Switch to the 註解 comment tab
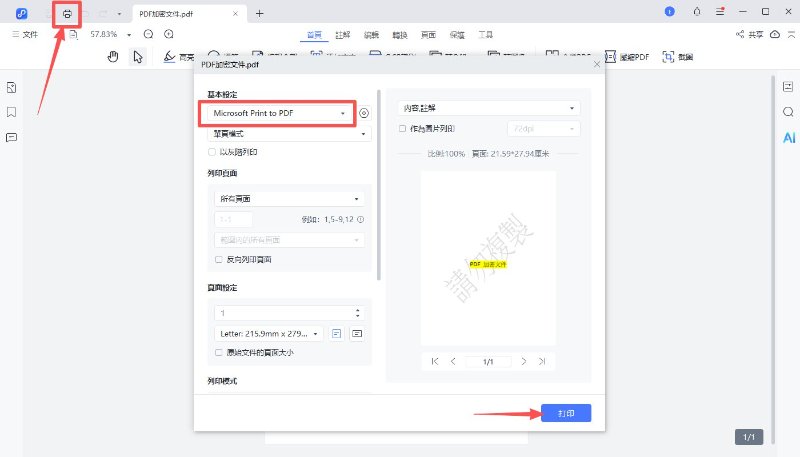Screen dimensions: 800x457 [343, 35]
